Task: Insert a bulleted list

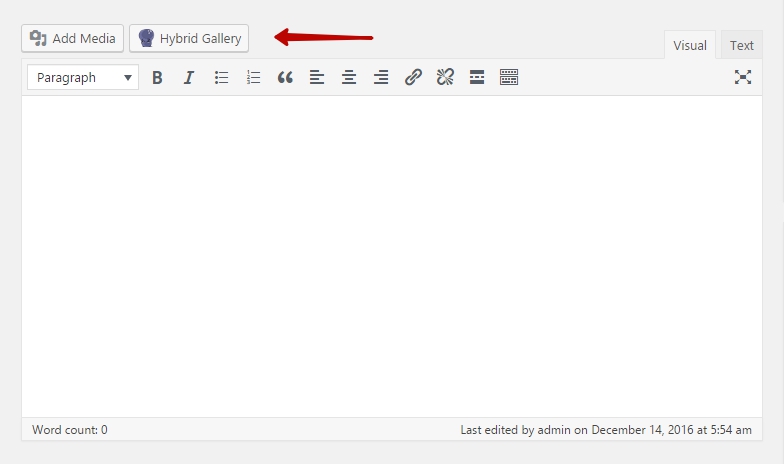Action: [x=221, y=78]
